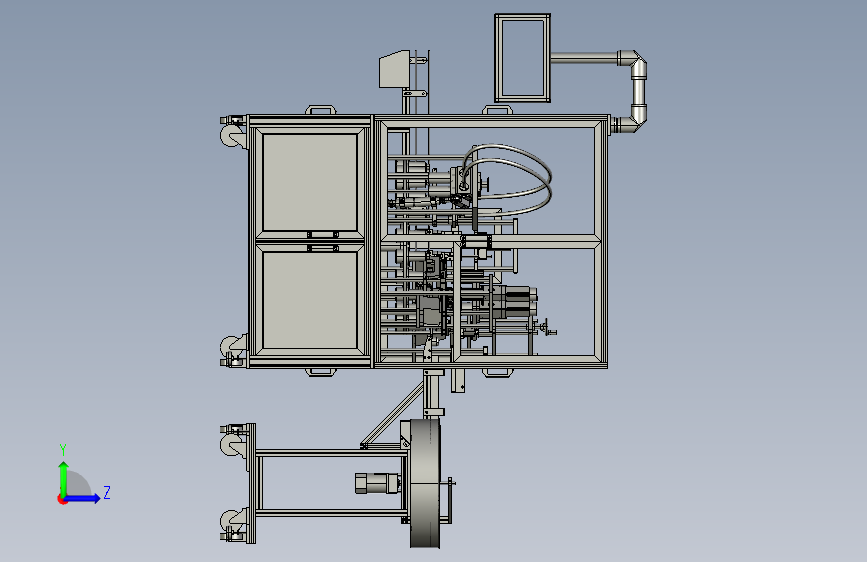Click the red origin ball of triad
867x562 pixels.
click(62, 499)
